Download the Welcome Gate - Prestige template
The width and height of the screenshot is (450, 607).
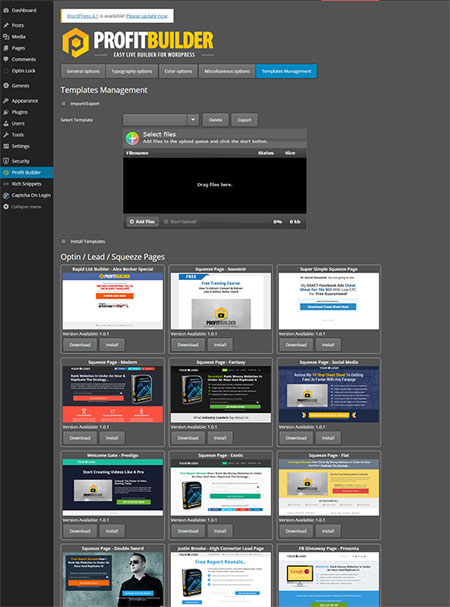pyautogui.click(x=80, y=531)
